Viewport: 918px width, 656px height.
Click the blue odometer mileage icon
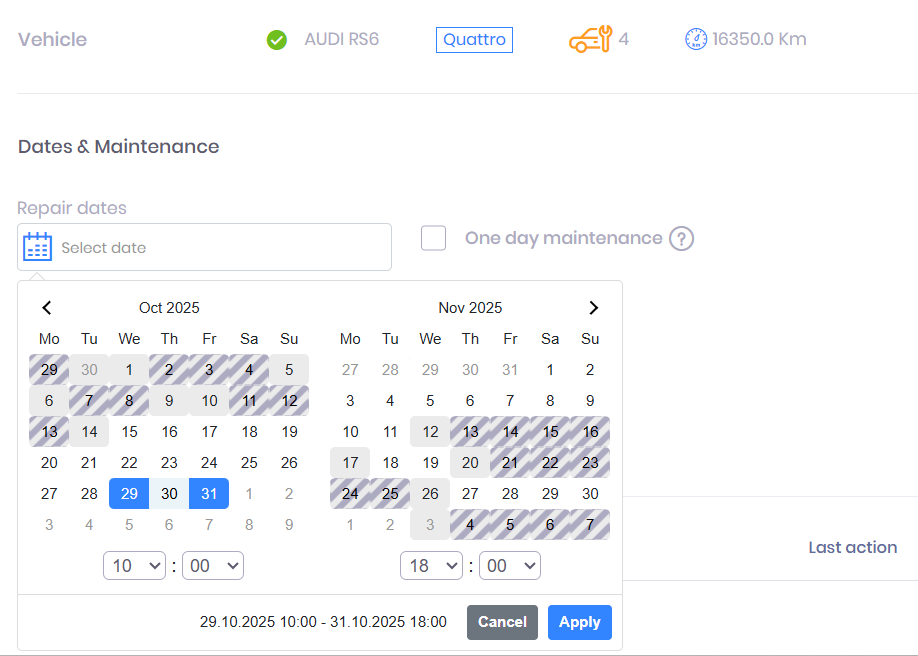pyautogui.click(x=696, y=40)
